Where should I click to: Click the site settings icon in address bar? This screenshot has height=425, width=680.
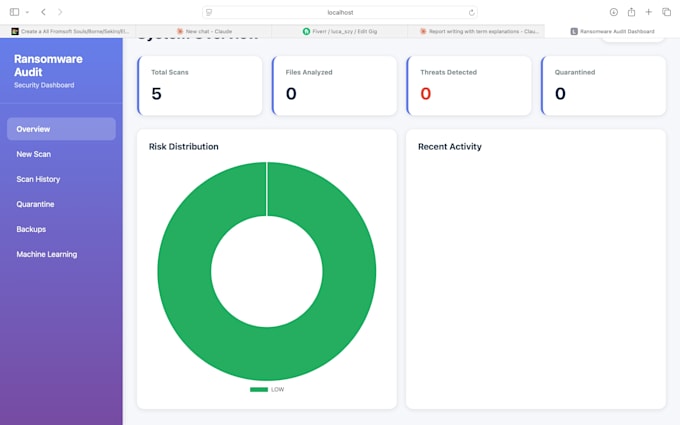tap(209, 13)
